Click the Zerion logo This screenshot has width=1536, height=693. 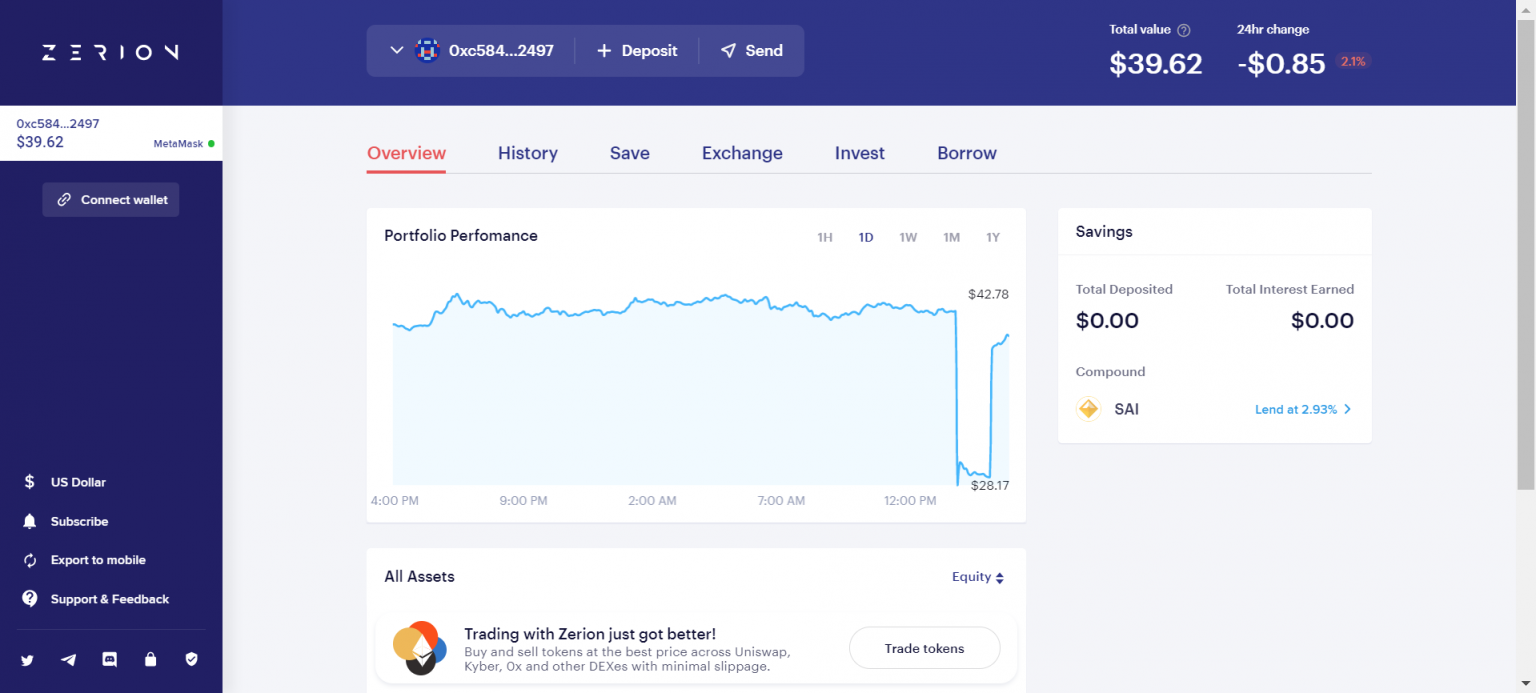pos(110,52)
